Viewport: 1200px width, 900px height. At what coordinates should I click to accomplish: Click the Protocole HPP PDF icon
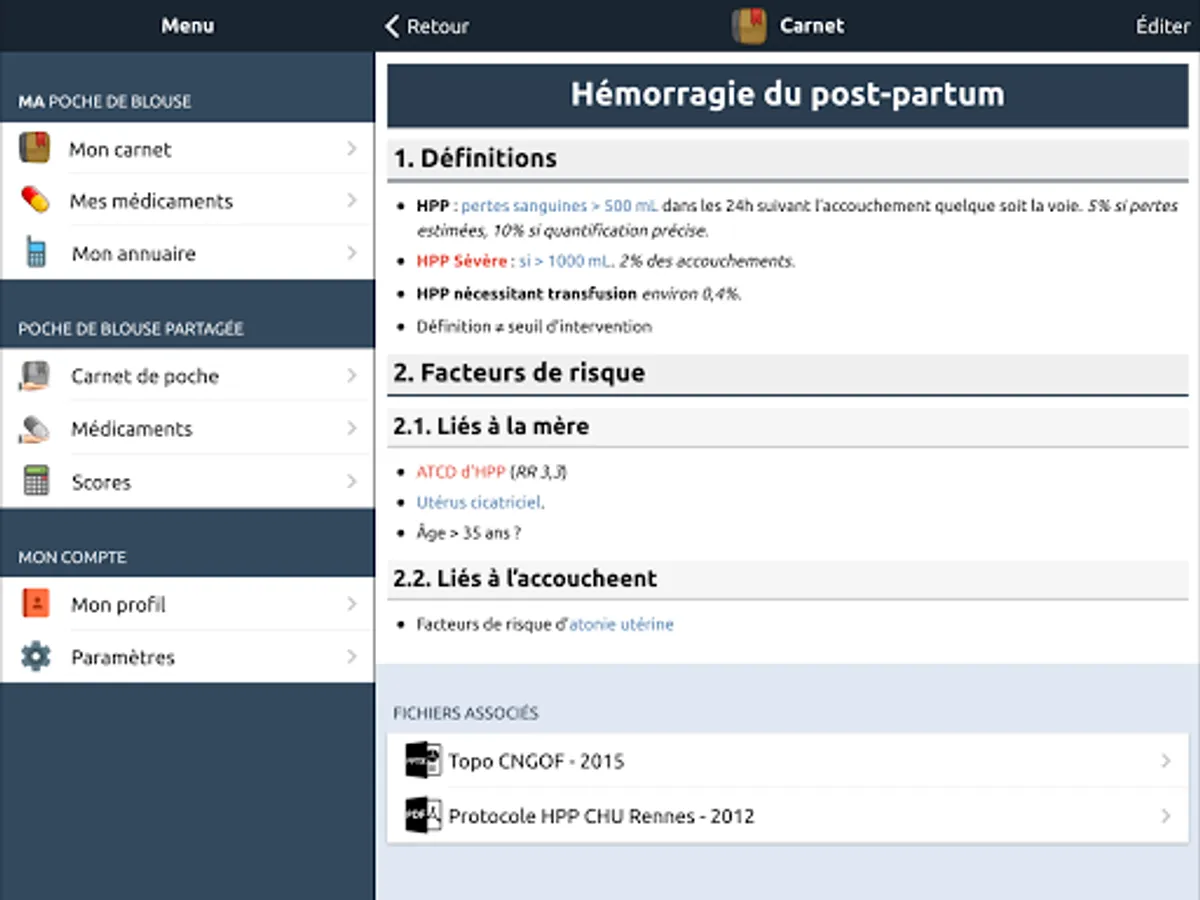423,816
